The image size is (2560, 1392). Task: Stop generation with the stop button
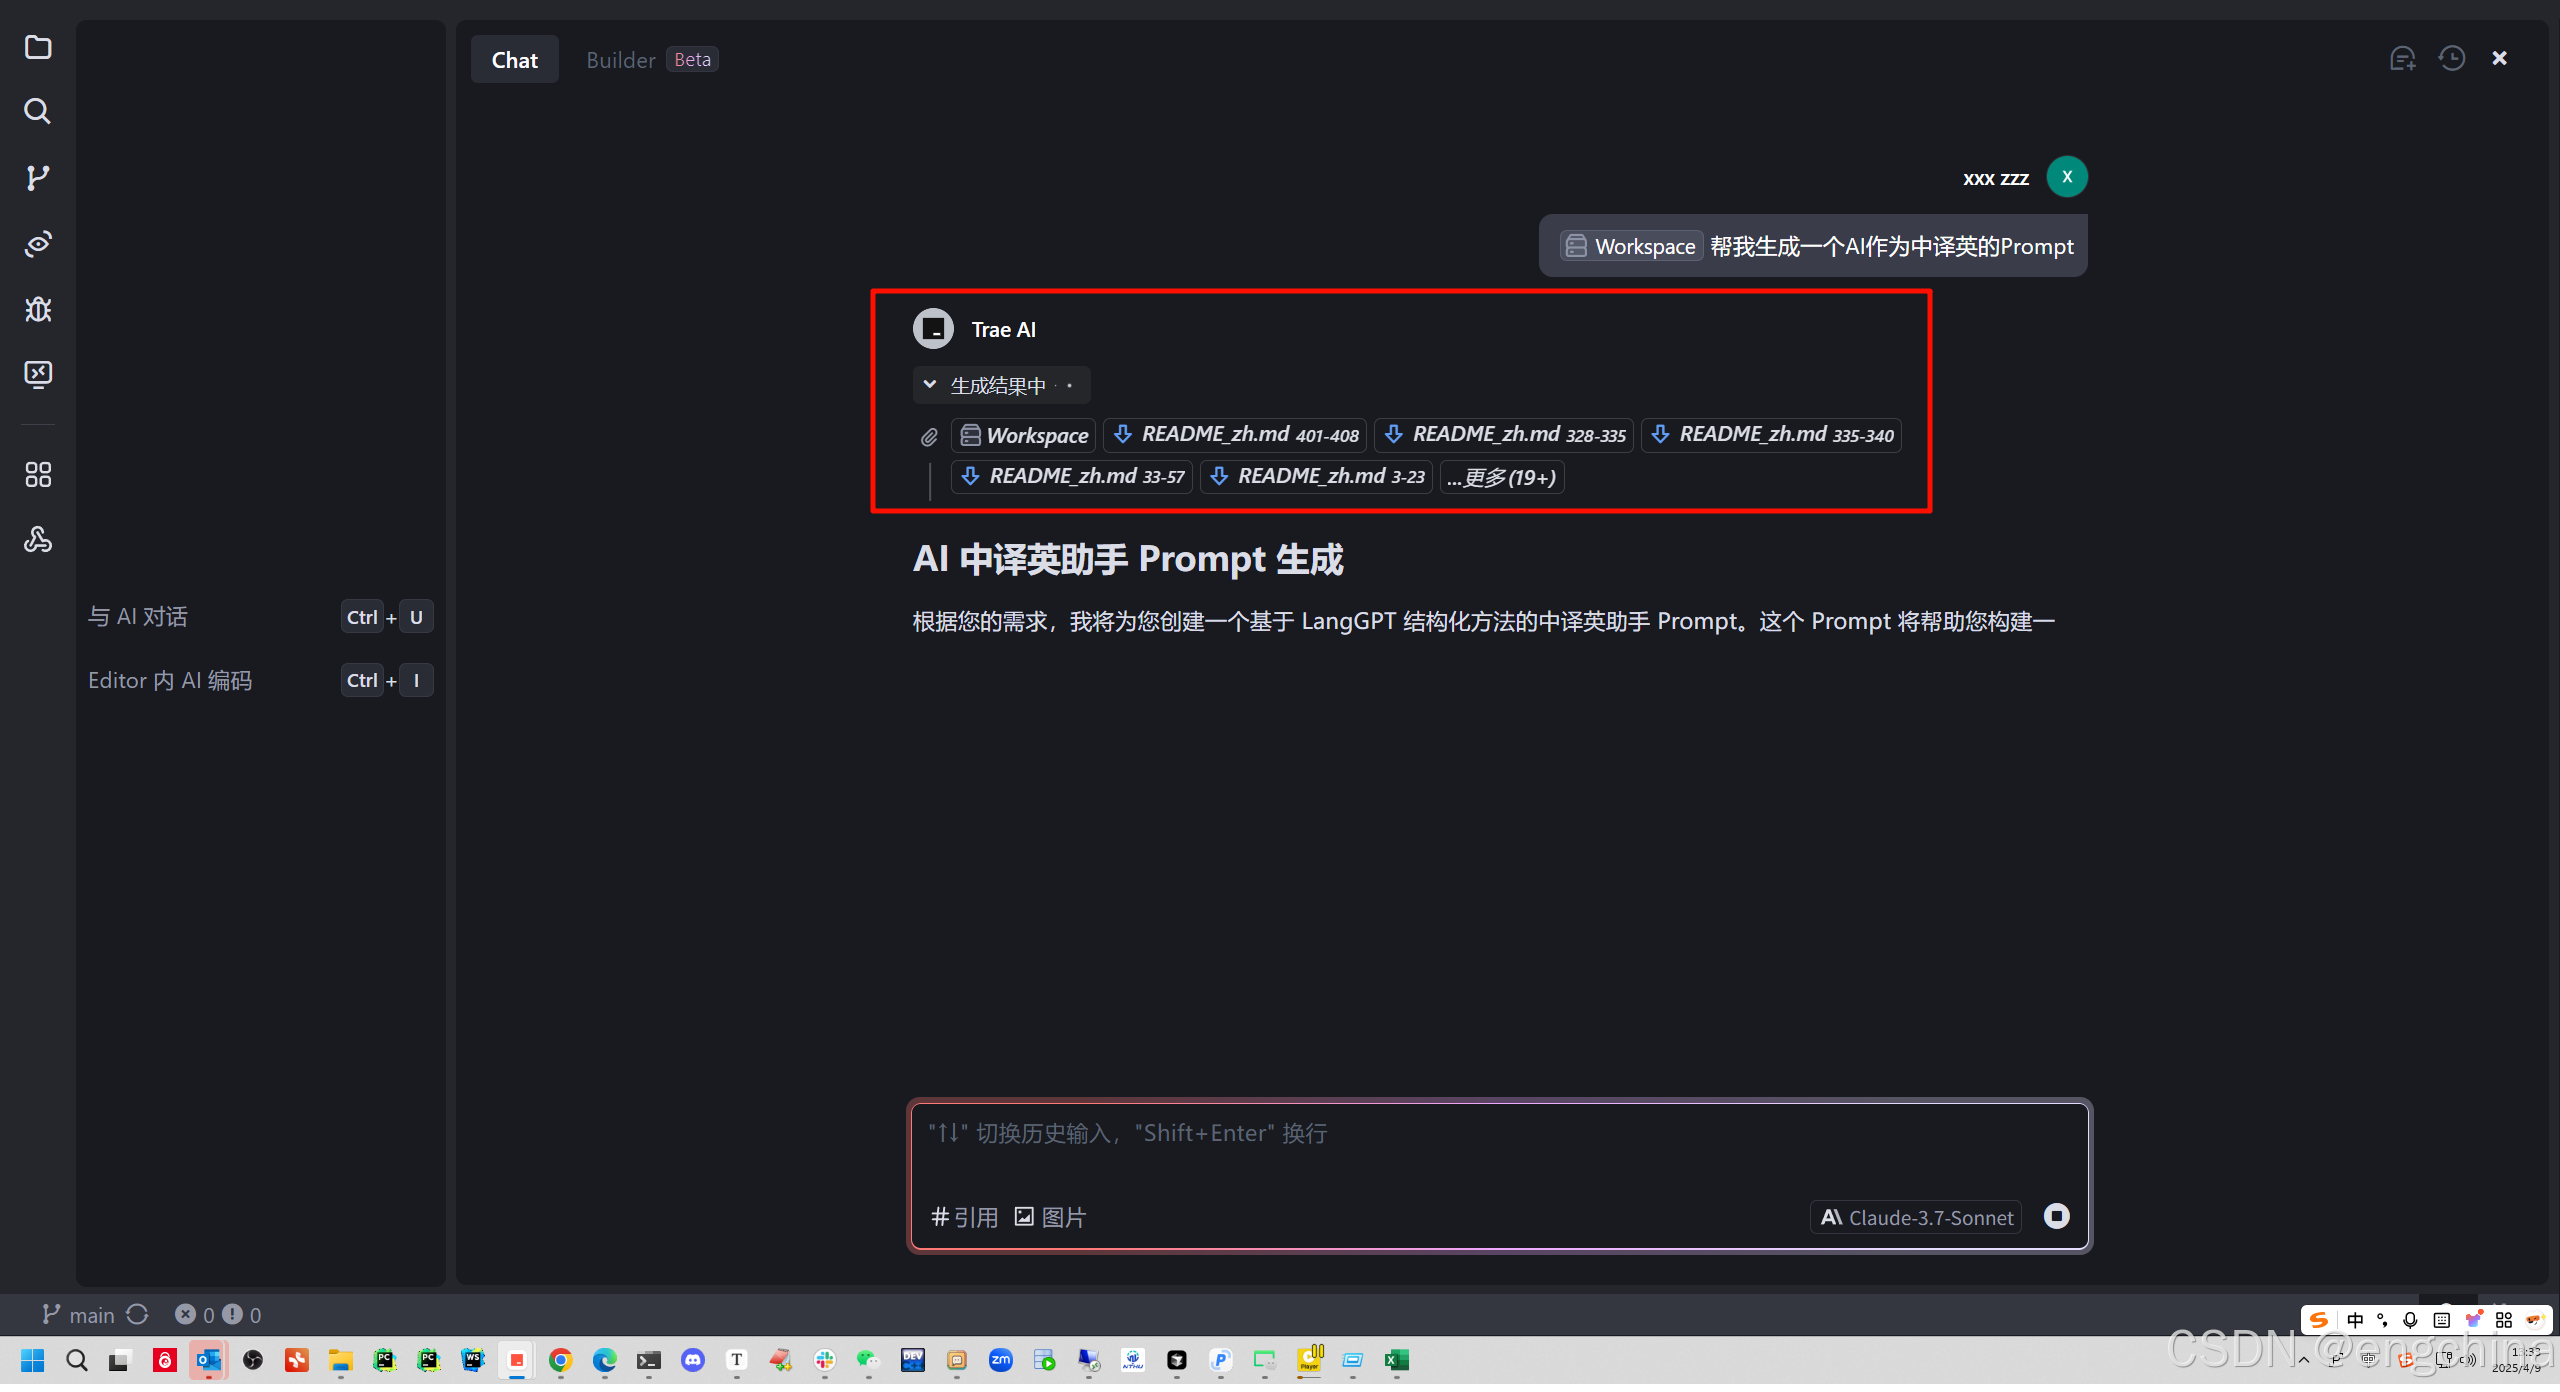click(2056, 1216)
